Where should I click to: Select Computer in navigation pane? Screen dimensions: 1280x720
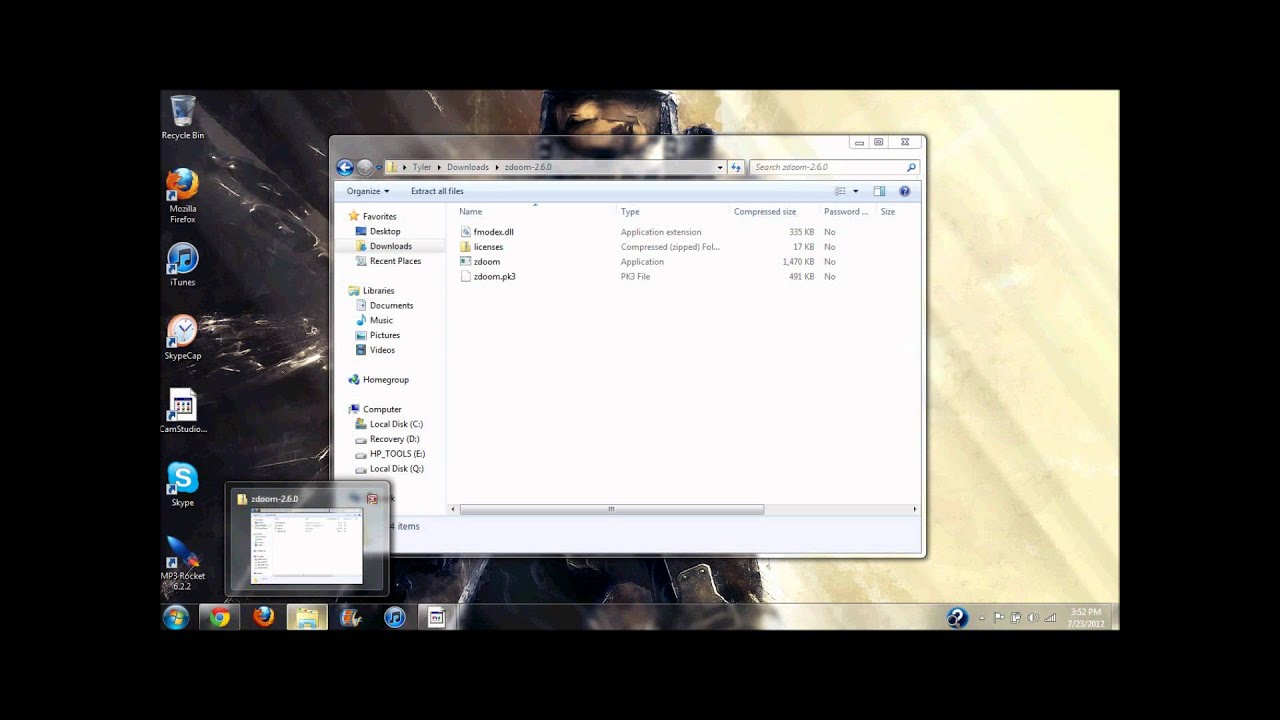coord(382,410)
